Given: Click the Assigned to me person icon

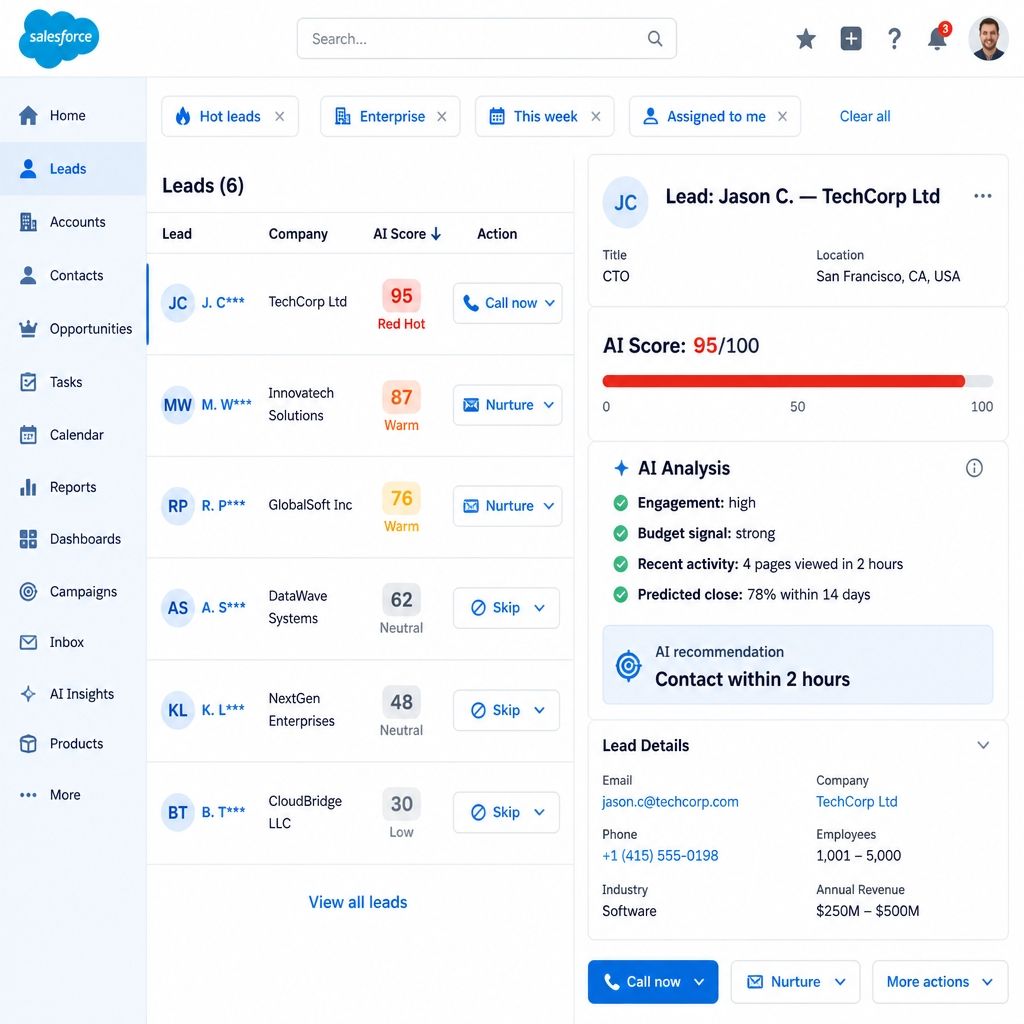Looking at the screenshot, I should coord(650,116).
